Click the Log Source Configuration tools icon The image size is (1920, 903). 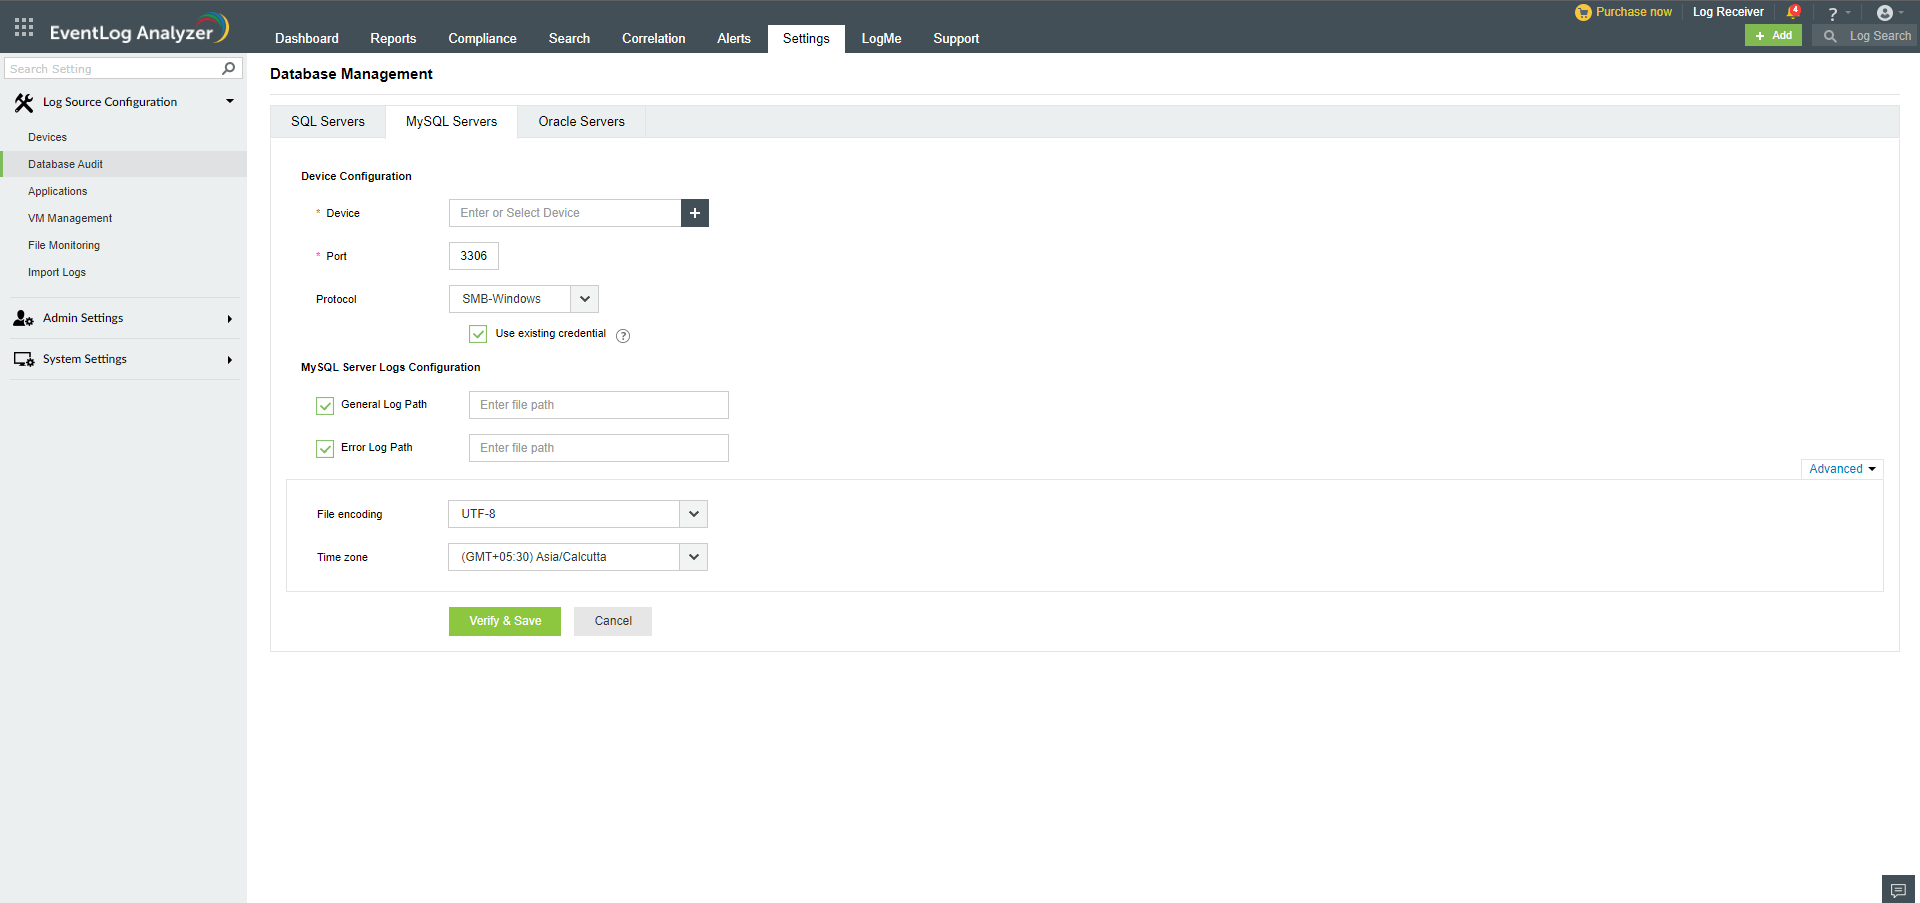click(x=24, y=102)
